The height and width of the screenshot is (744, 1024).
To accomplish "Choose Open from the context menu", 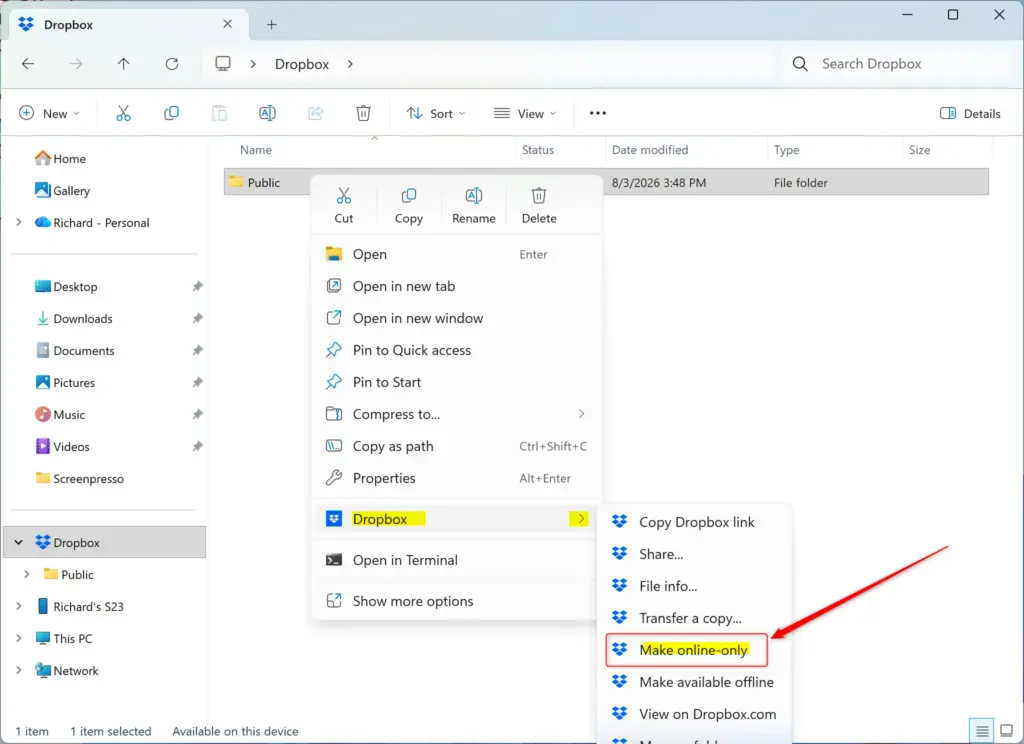I will 456,254.
